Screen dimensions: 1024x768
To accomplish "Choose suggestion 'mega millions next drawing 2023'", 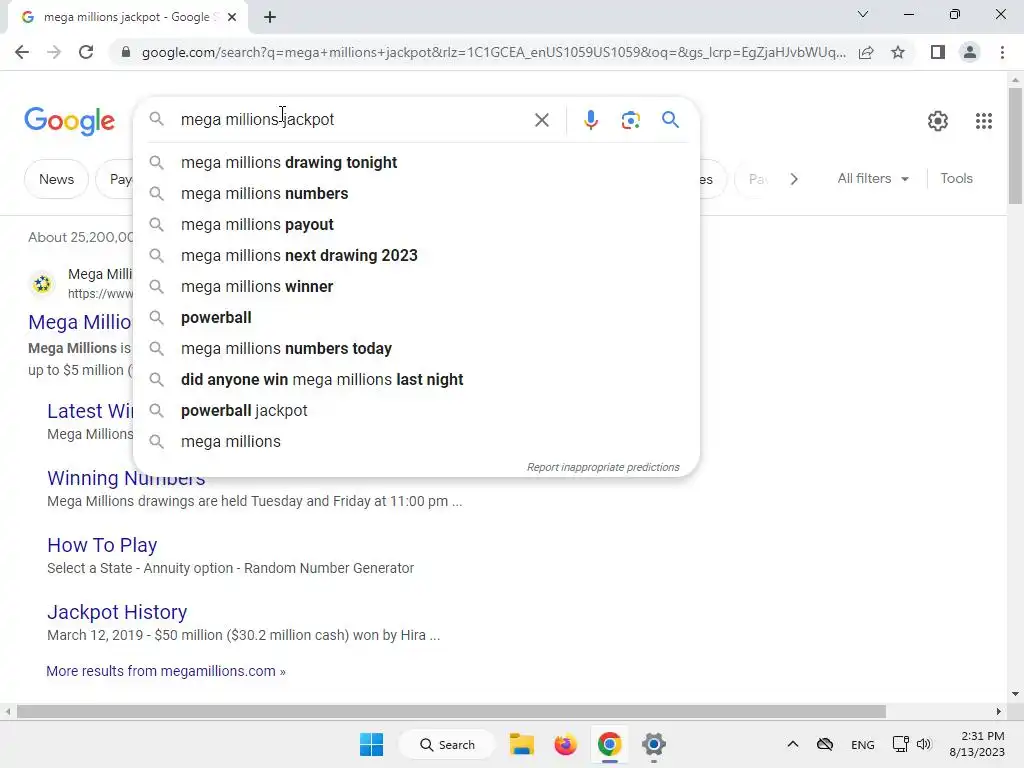I will (x=416, y=256).
